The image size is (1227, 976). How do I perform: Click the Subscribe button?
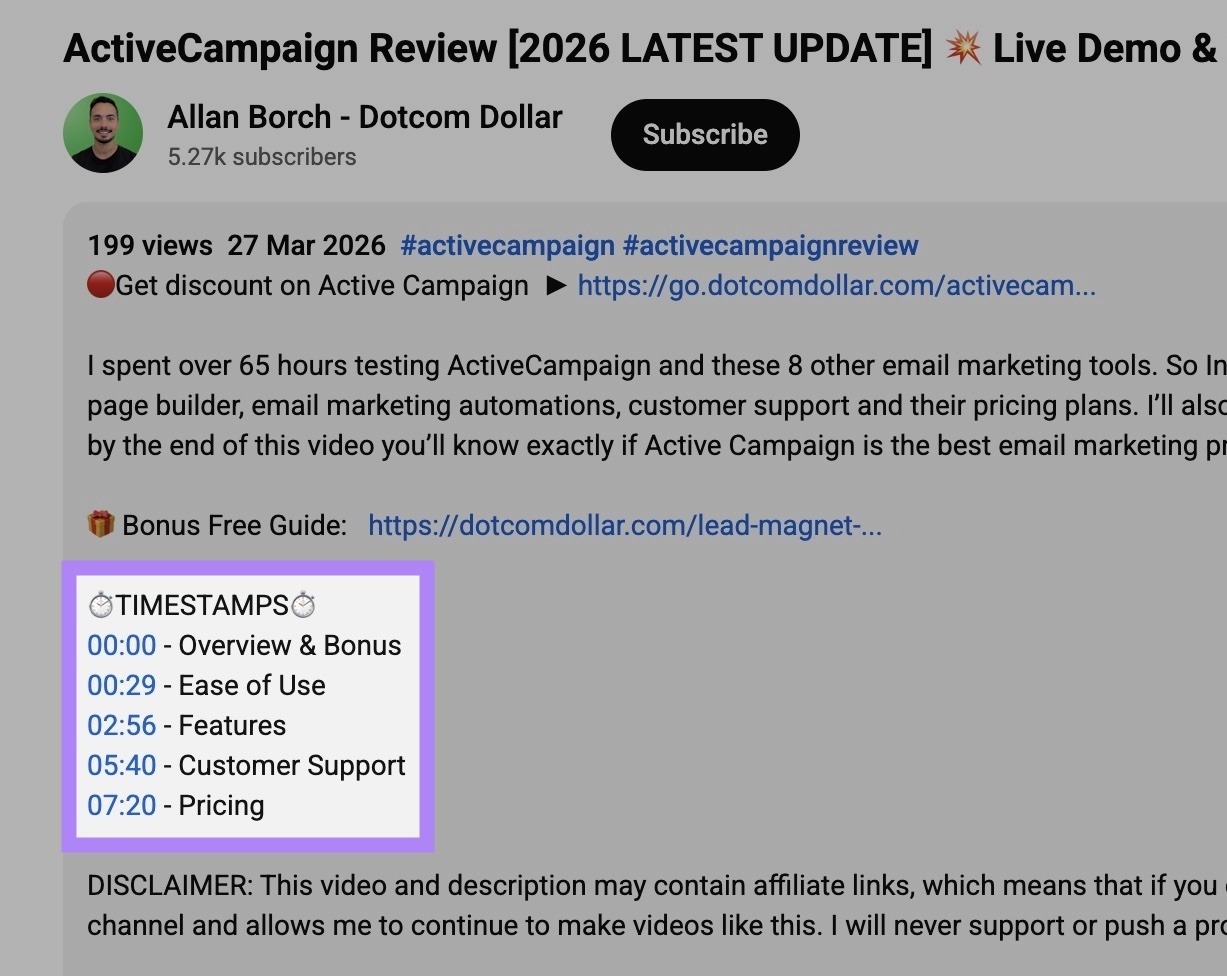[705, 134]
